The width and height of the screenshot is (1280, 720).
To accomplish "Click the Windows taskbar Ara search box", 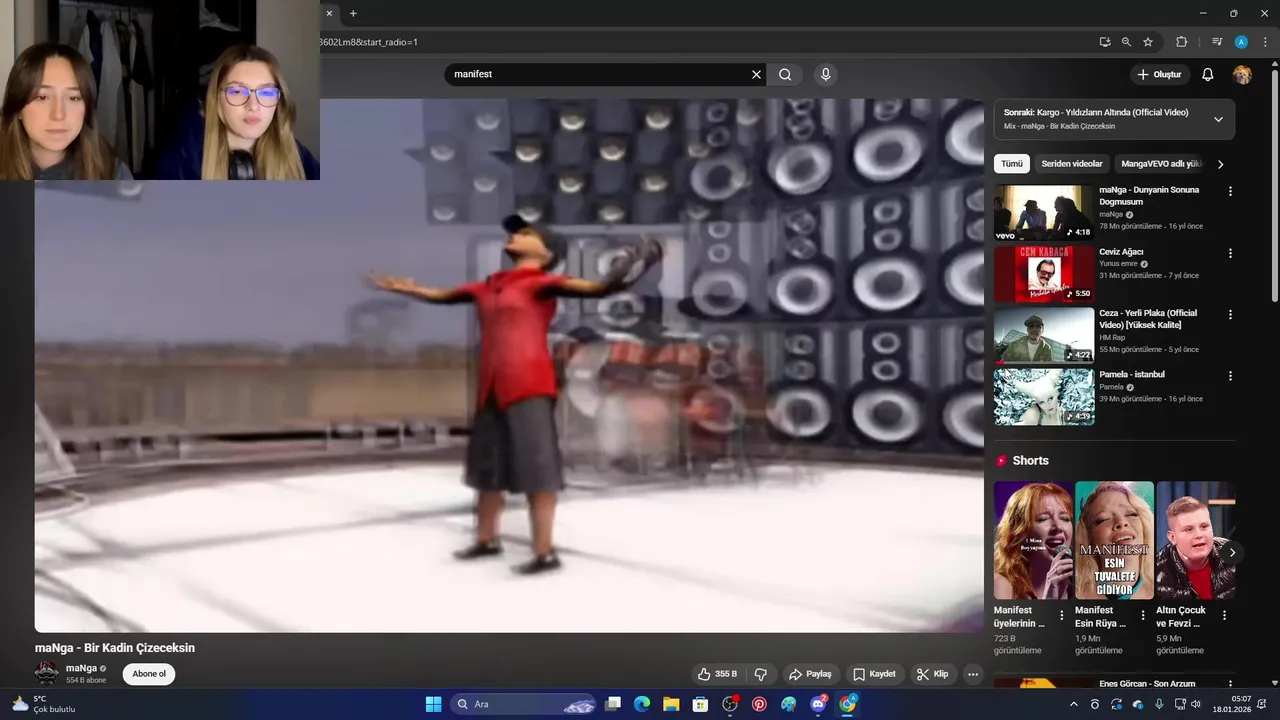I will [524, 704].
